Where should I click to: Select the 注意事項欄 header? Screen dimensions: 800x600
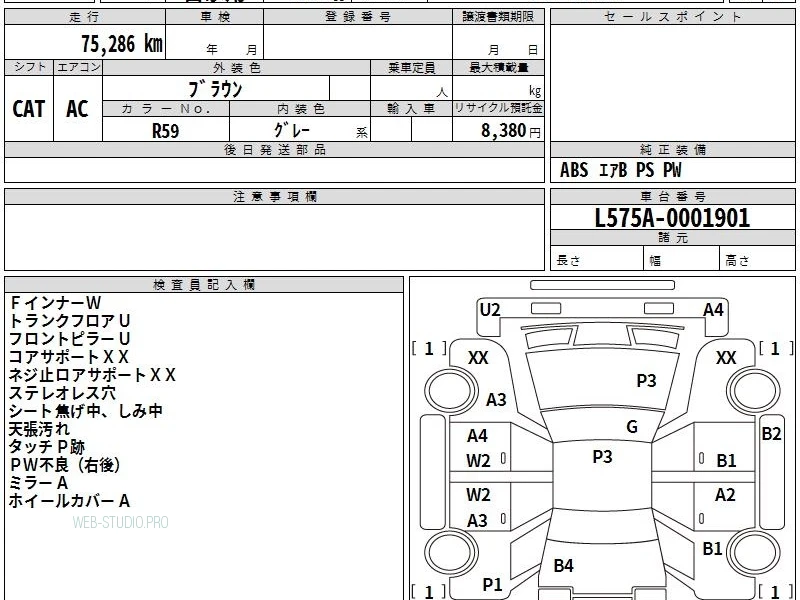click(x=274, y=196)
